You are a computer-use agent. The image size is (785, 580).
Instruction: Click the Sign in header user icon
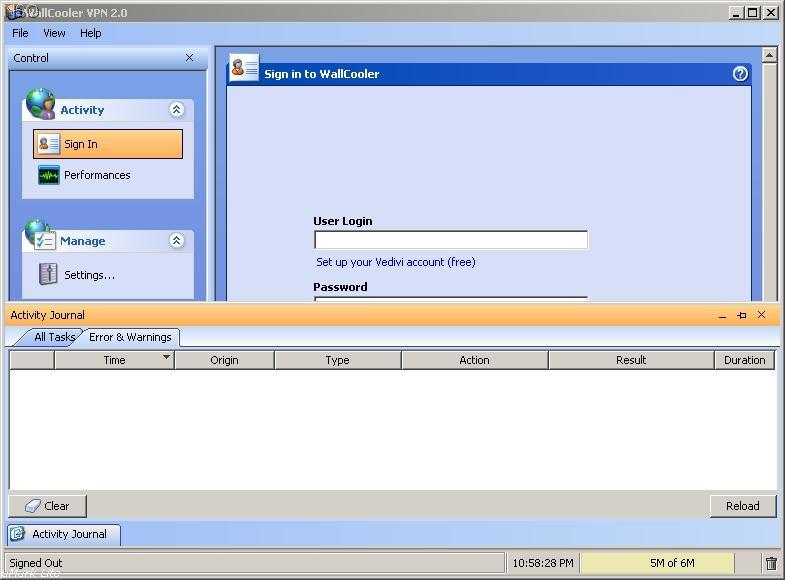click(244, 67)
